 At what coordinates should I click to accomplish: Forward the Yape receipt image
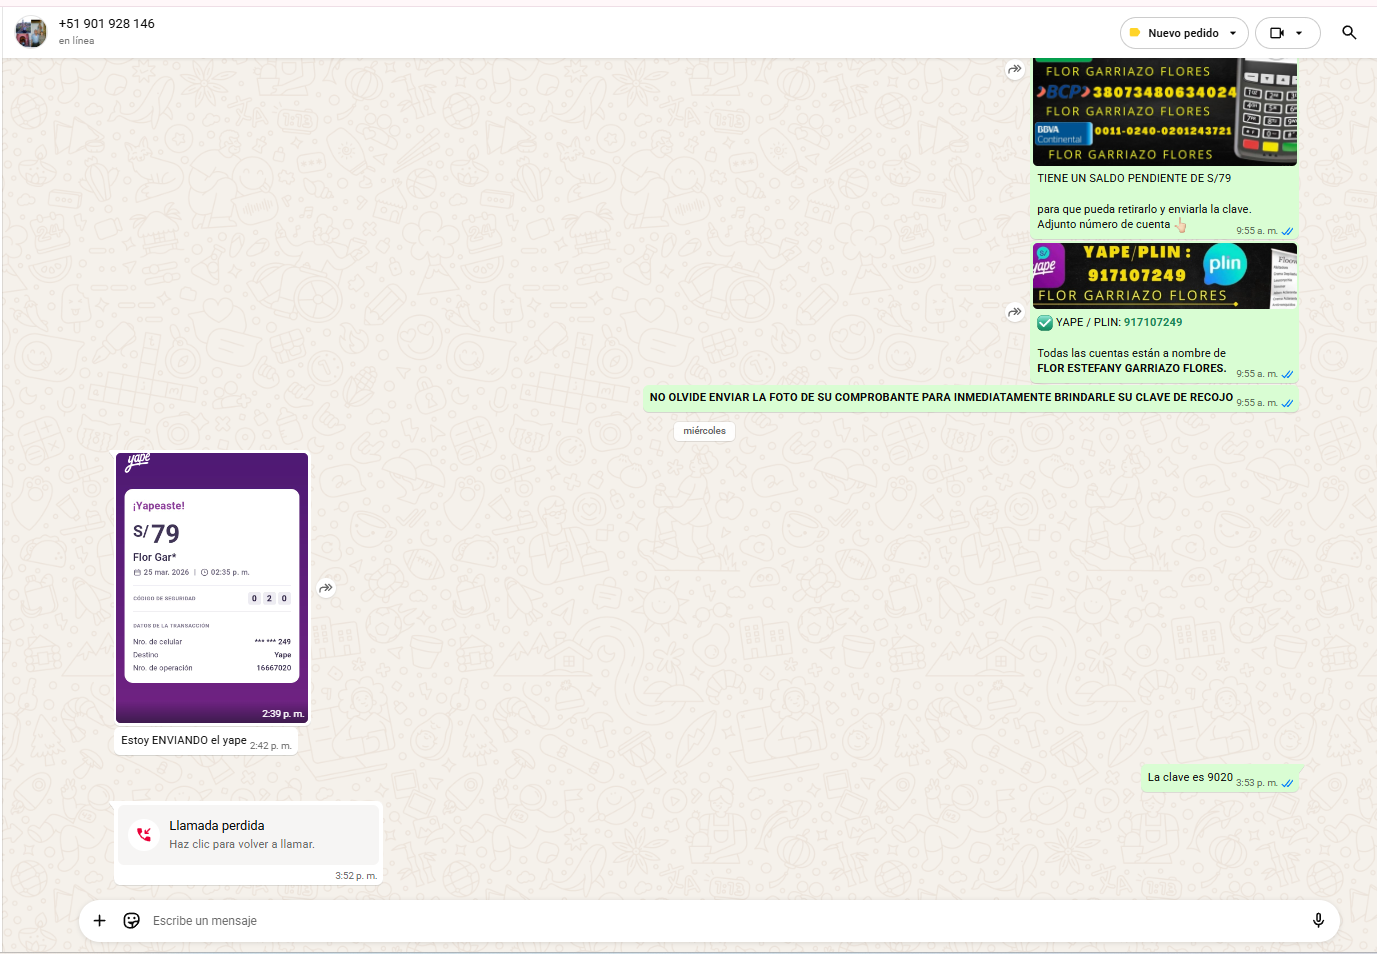pos(326,588)
